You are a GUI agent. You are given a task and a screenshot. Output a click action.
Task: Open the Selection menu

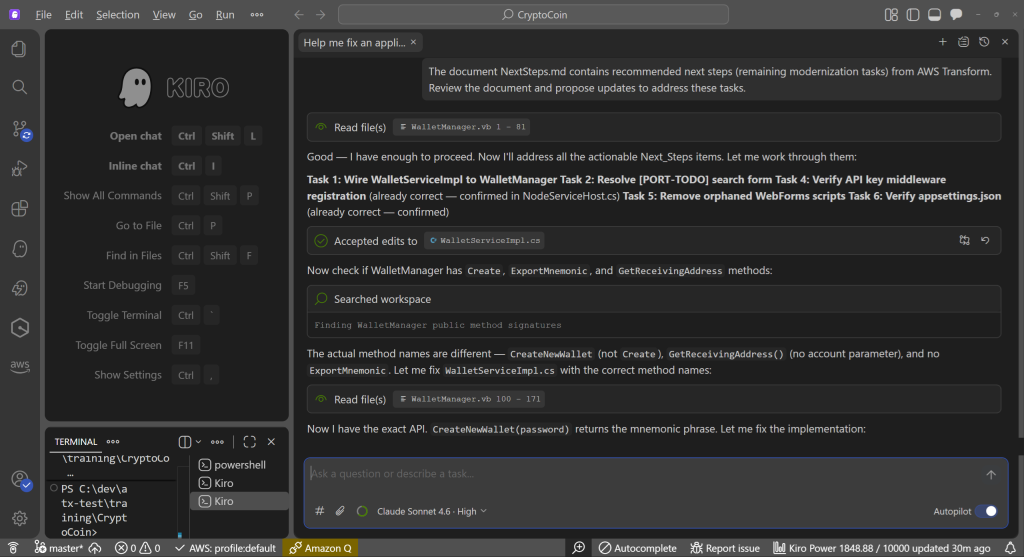pos(118,14)
